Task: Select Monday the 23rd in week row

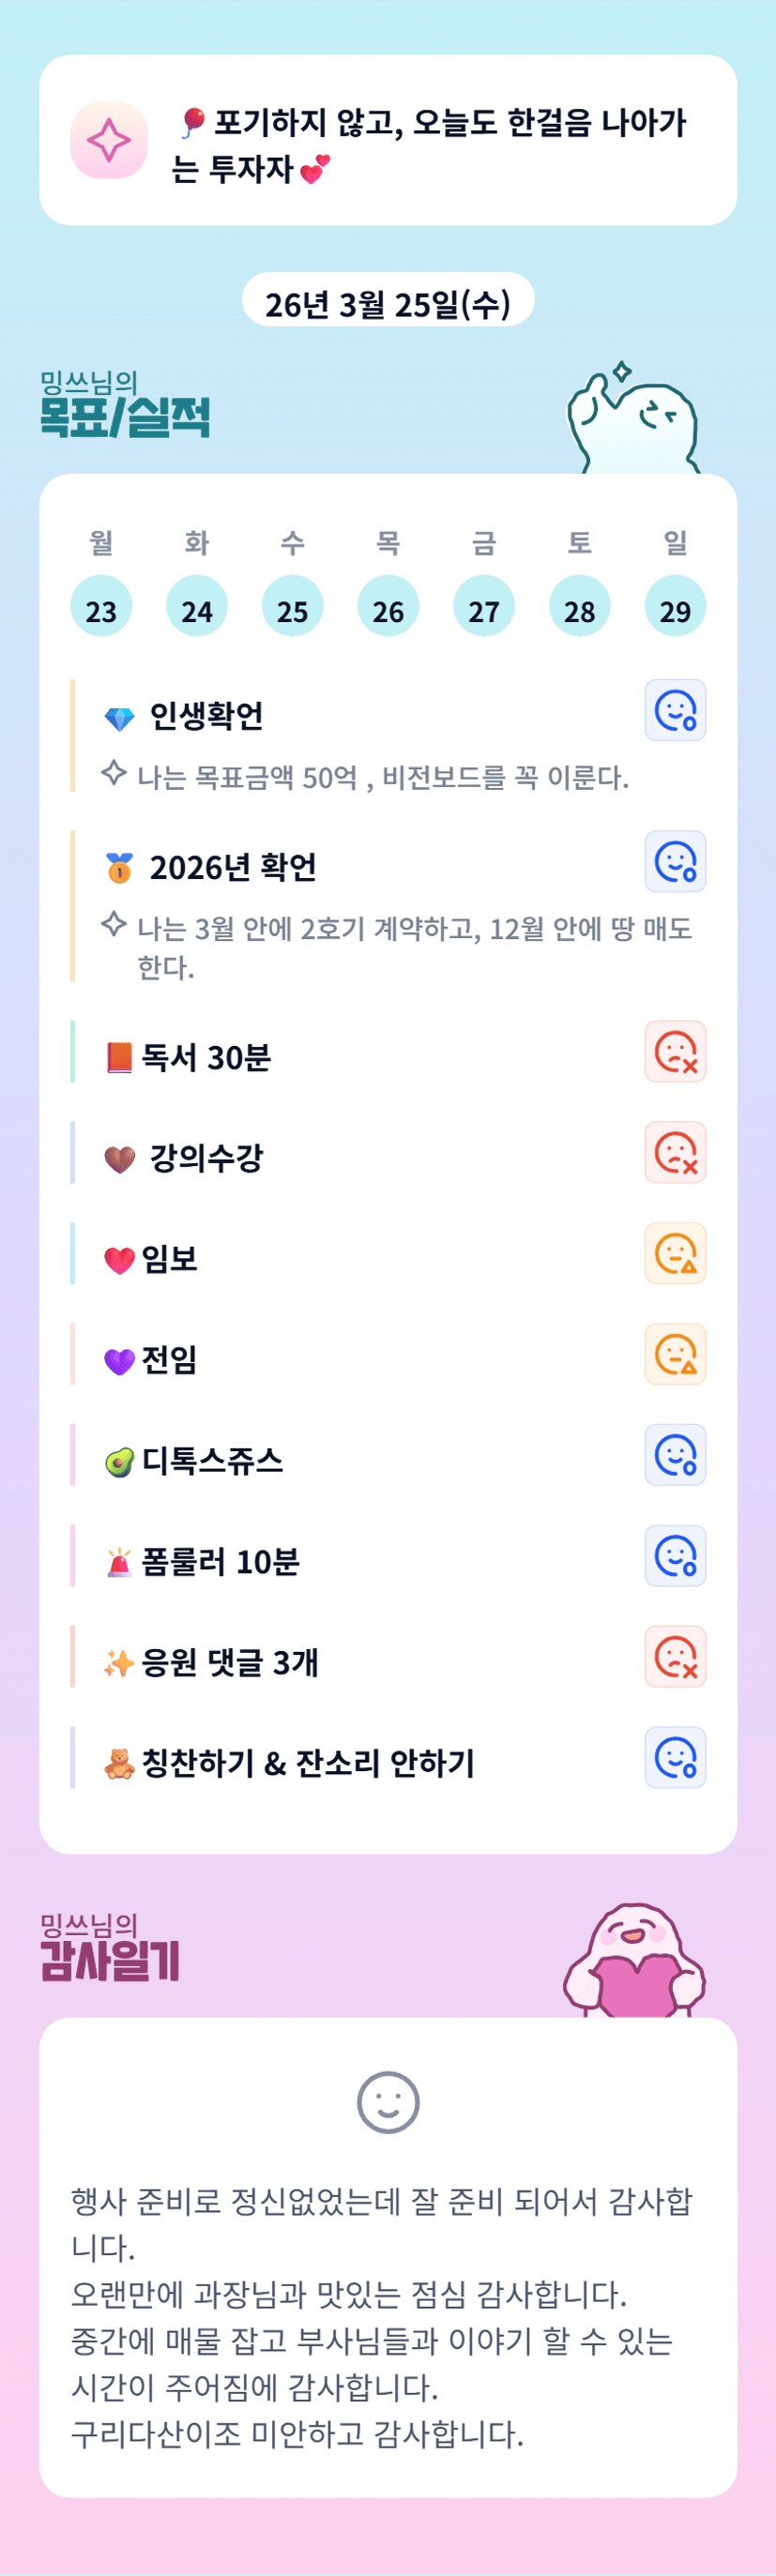Action: pos(101,607)
